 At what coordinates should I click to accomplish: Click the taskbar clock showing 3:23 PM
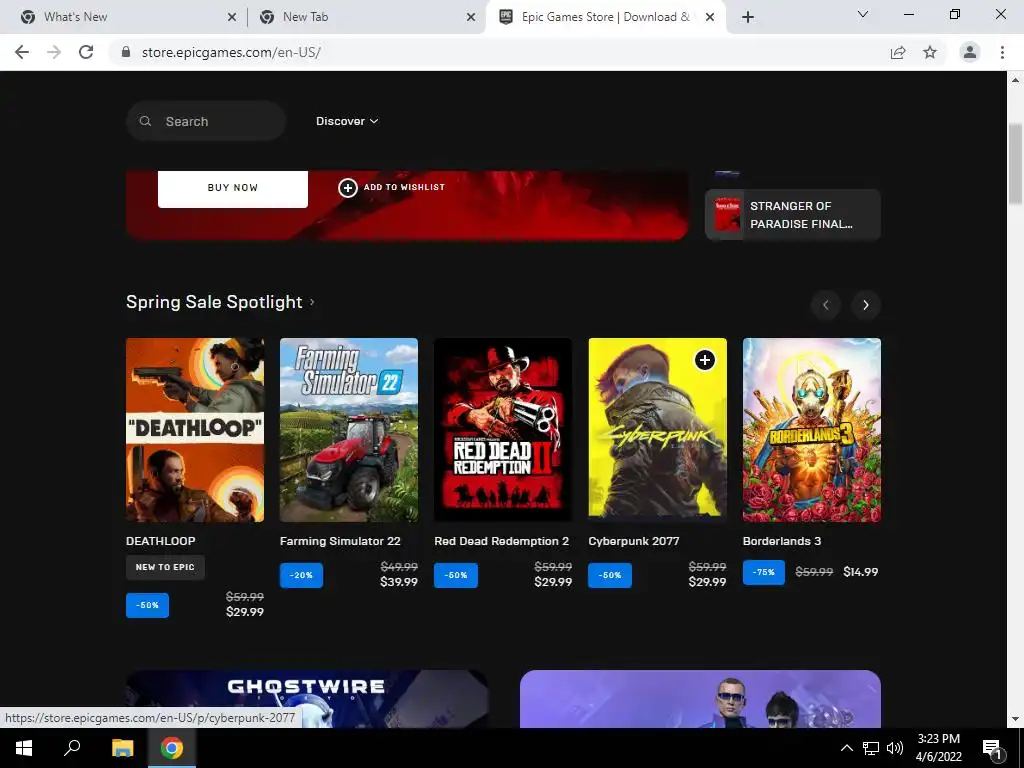pos(938,748)
